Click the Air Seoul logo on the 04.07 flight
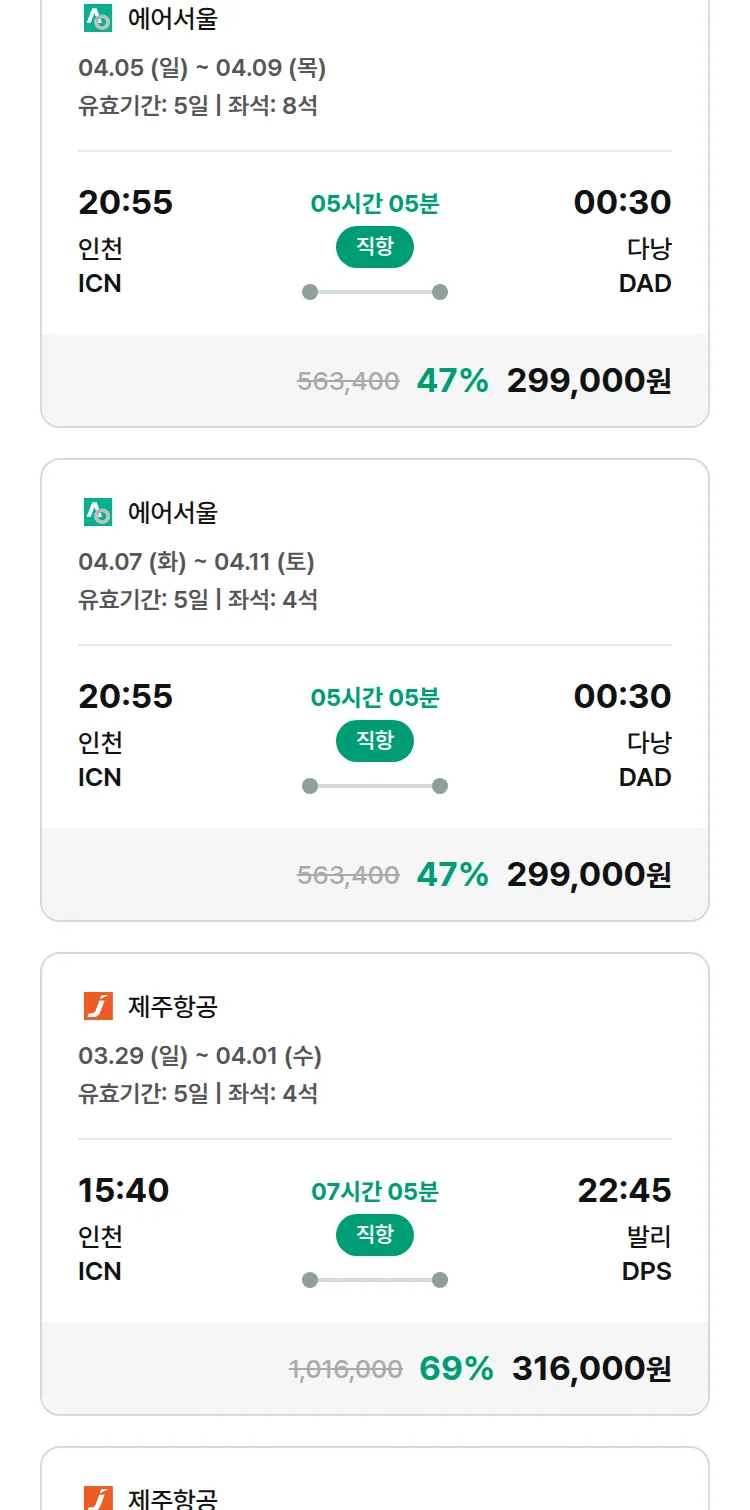The height and width of the screenshot is (1510, 750). tap(98, 513)
